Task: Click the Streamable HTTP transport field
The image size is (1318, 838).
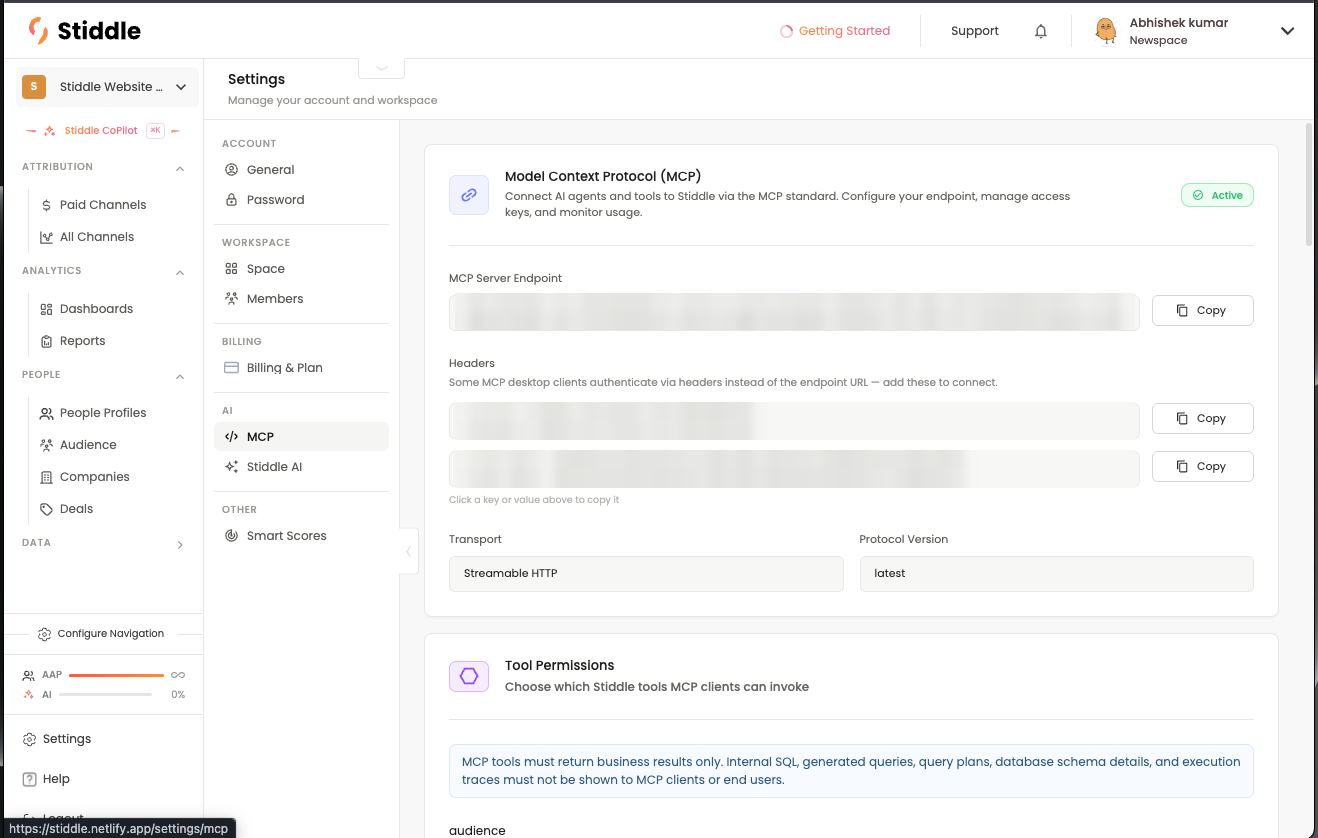Action: tap(646, 574)
